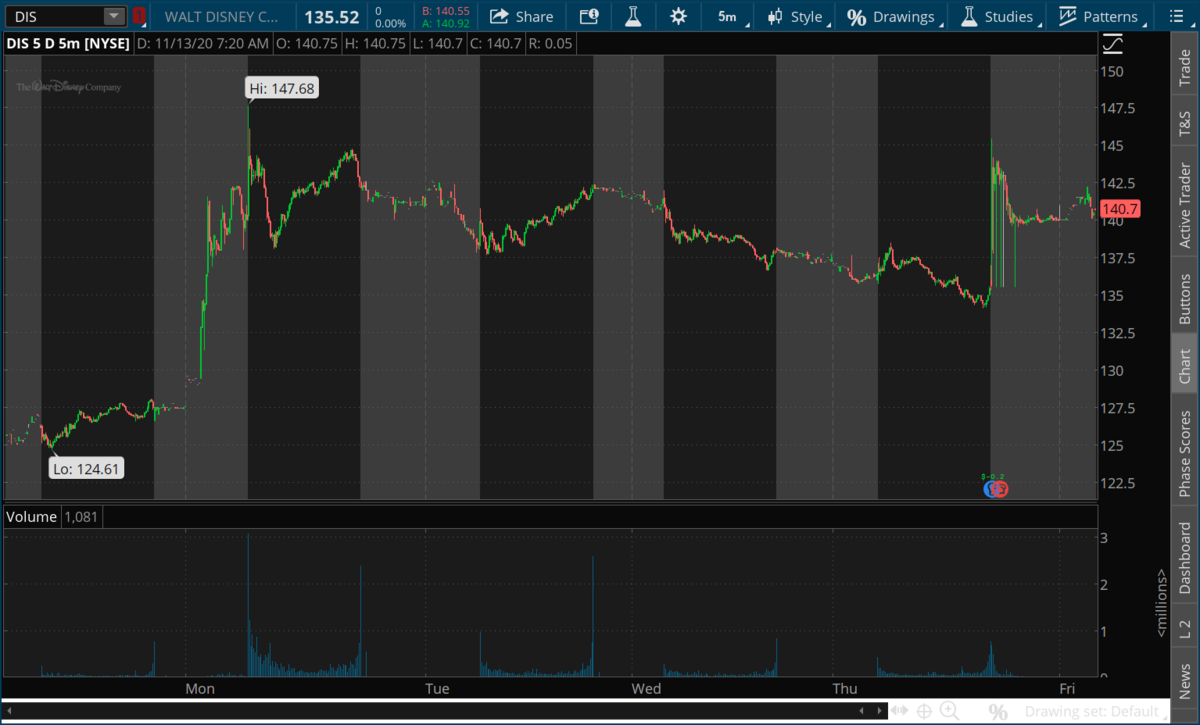Open the Dashboard side tab
1200x725 pixels.
click(1185, 555)
